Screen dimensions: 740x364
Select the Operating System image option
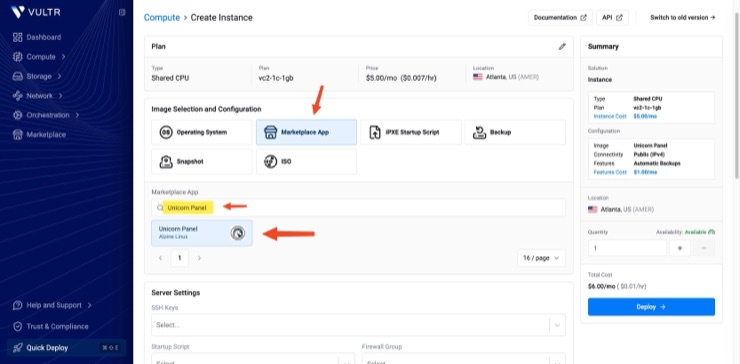click(x=202, y=132)
